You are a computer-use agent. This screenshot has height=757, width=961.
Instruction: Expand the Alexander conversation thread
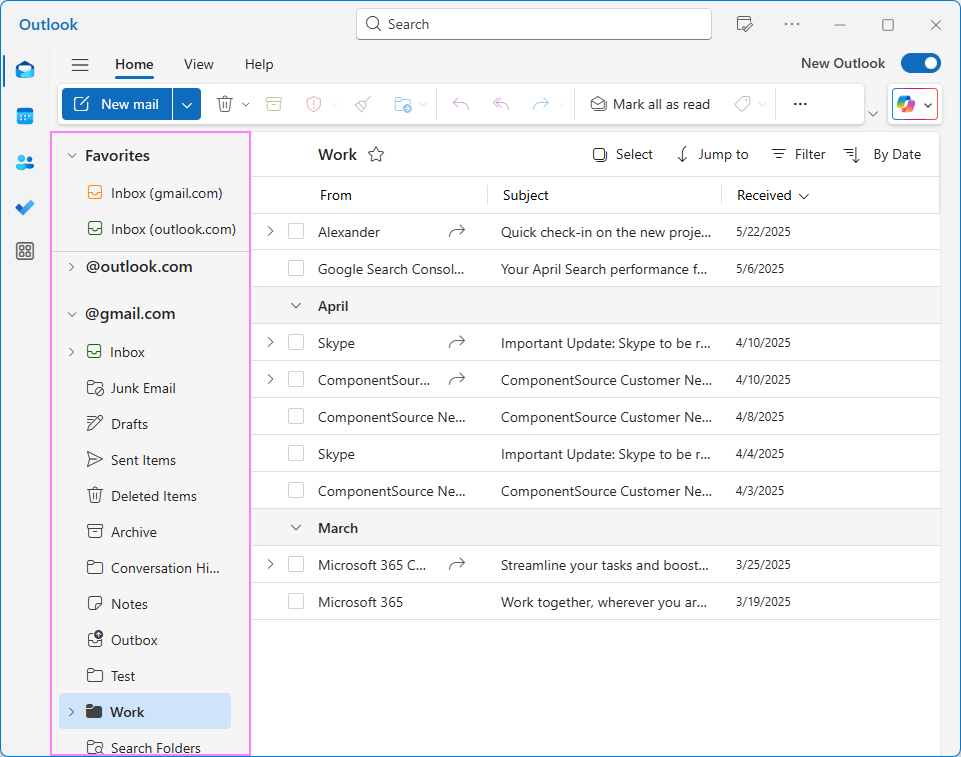pos(270,232)
